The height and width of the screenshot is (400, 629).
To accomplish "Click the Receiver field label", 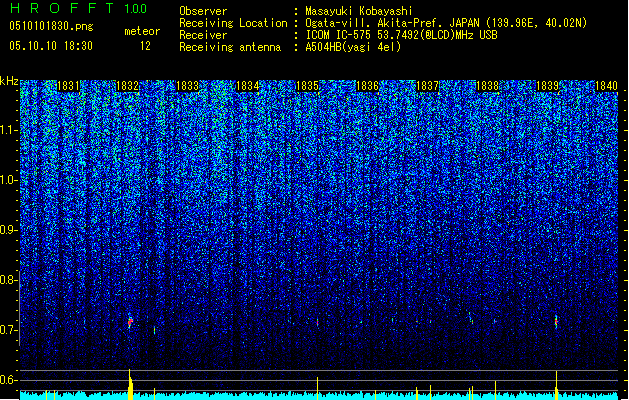I will (x=203, y=35).
